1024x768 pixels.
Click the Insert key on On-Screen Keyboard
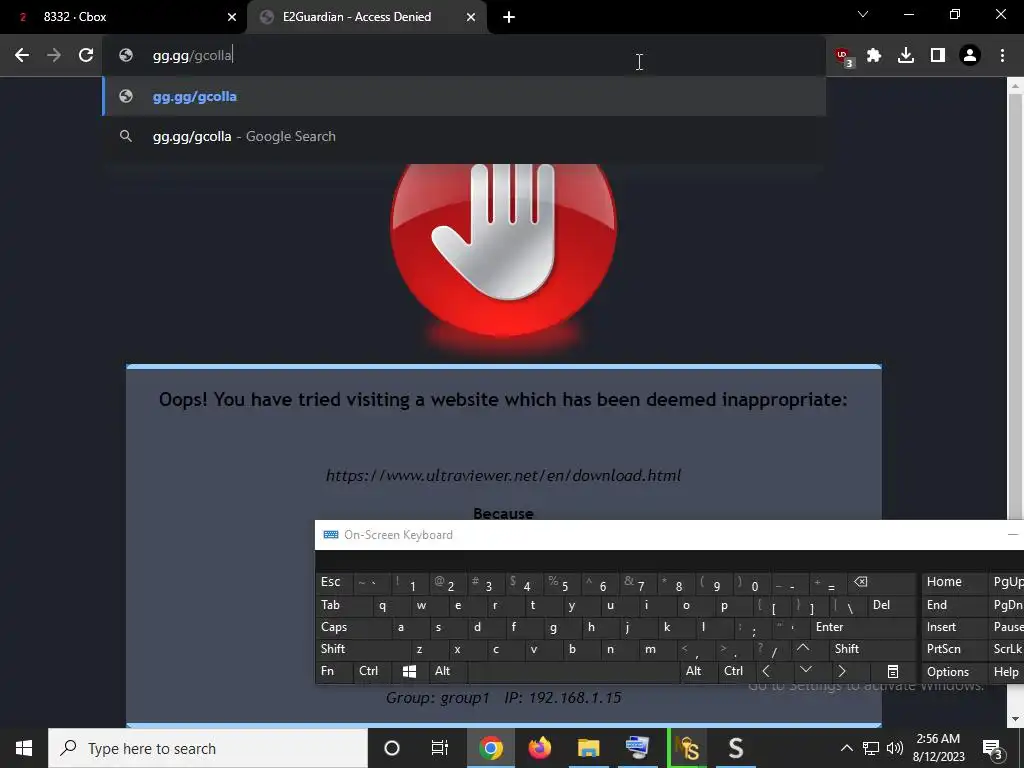point(954,628)
